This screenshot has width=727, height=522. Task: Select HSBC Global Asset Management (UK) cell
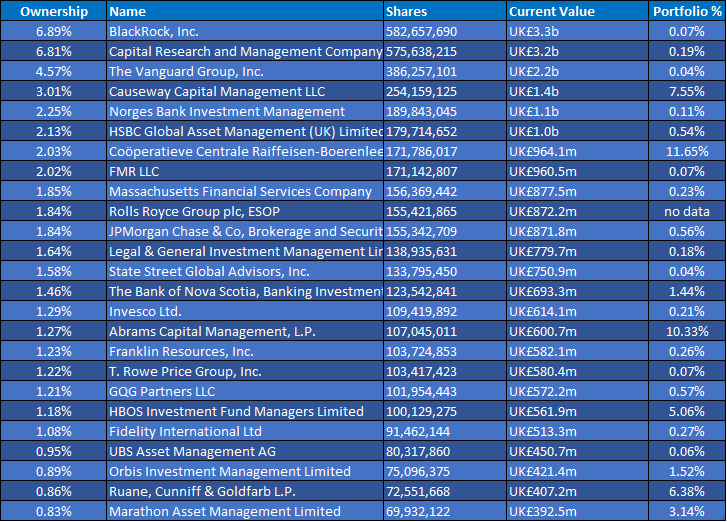point(245,131)
